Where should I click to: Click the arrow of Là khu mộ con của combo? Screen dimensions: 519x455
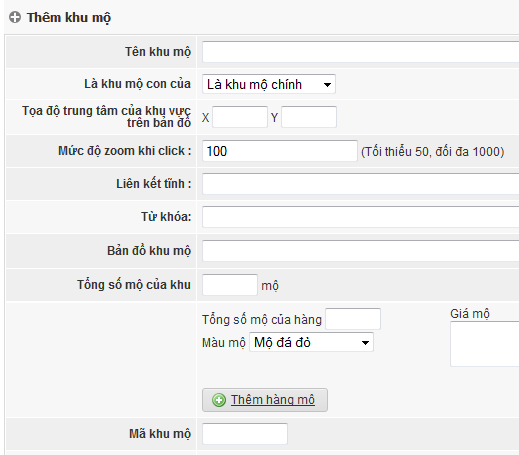[x=327, y=85]
